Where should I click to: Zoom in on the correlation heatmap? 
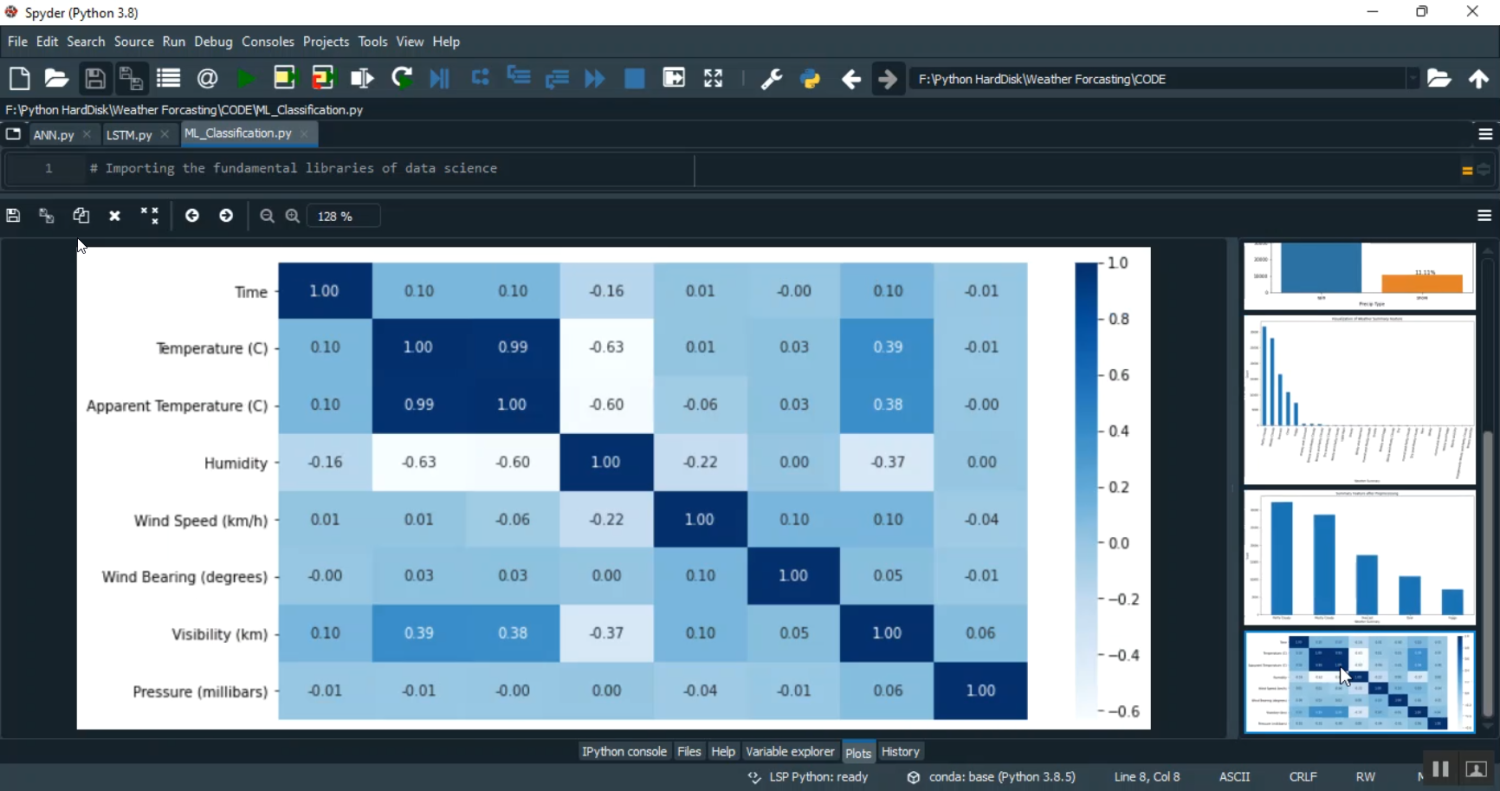pyautogui.click(x=291, y=215)
